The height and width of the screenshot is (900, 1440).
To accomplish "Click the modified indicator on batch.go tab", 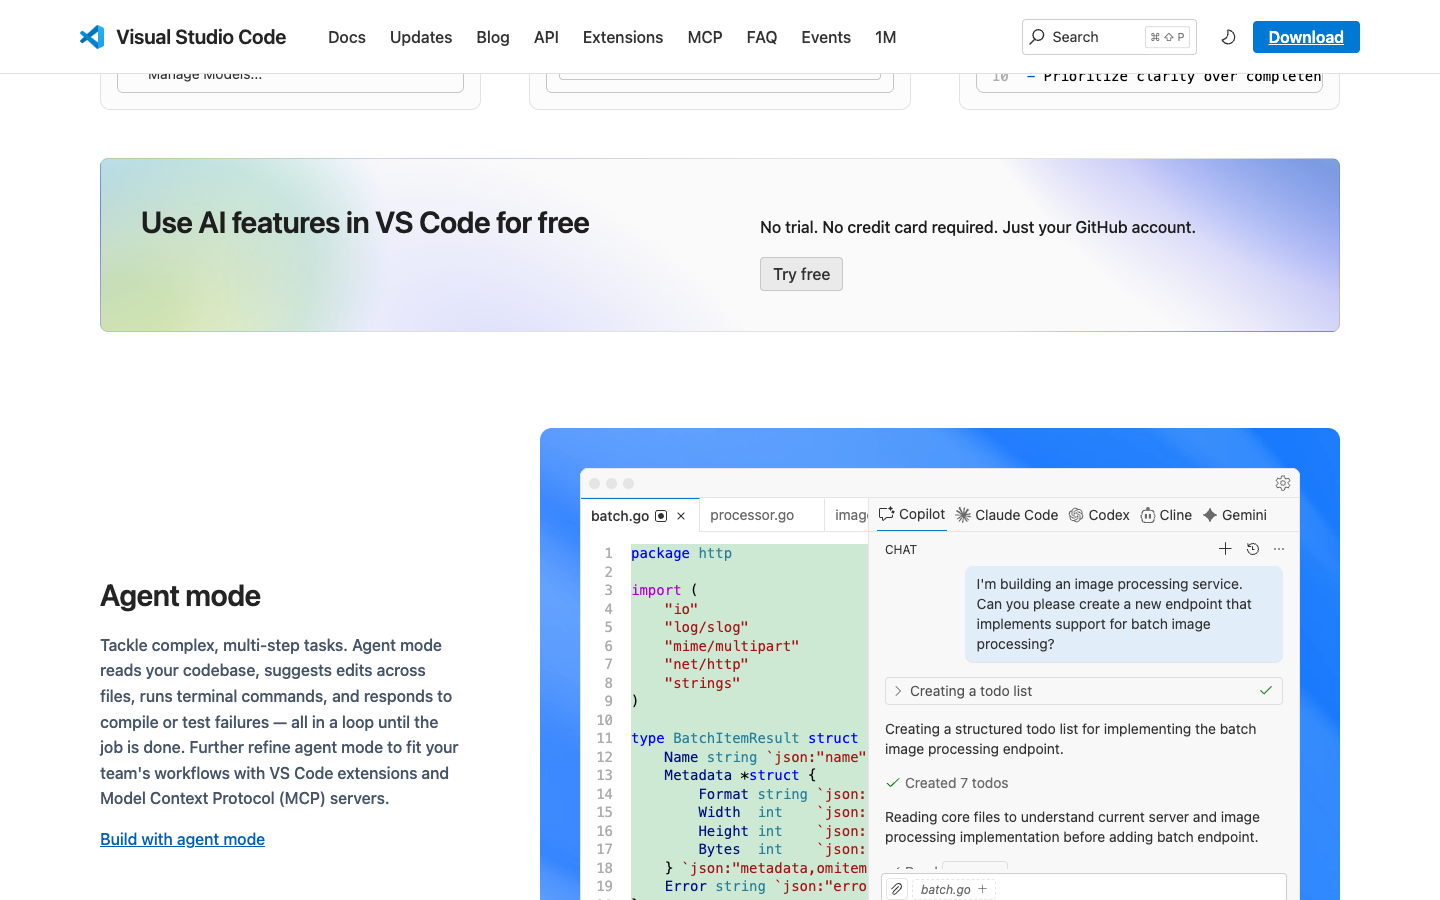I will [x=661, y=516].
